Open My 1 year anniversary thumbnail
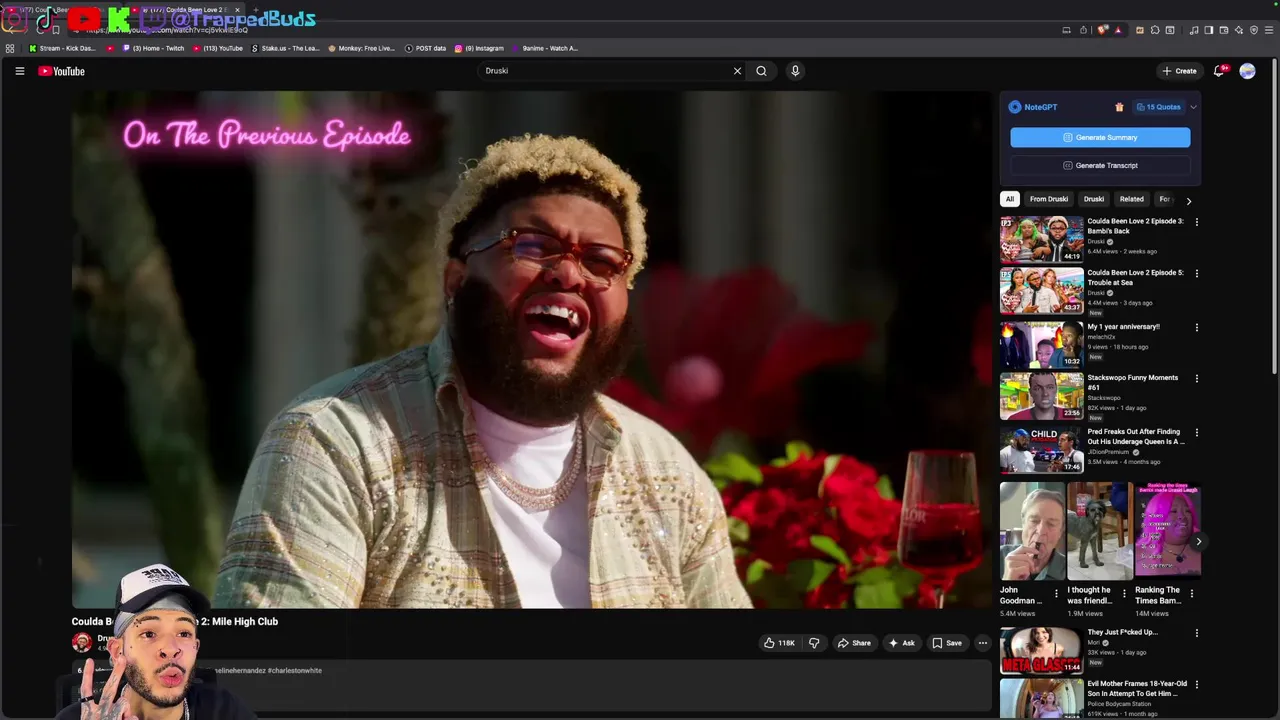The image size is (1280, 720). click(x=1041, y=344)
